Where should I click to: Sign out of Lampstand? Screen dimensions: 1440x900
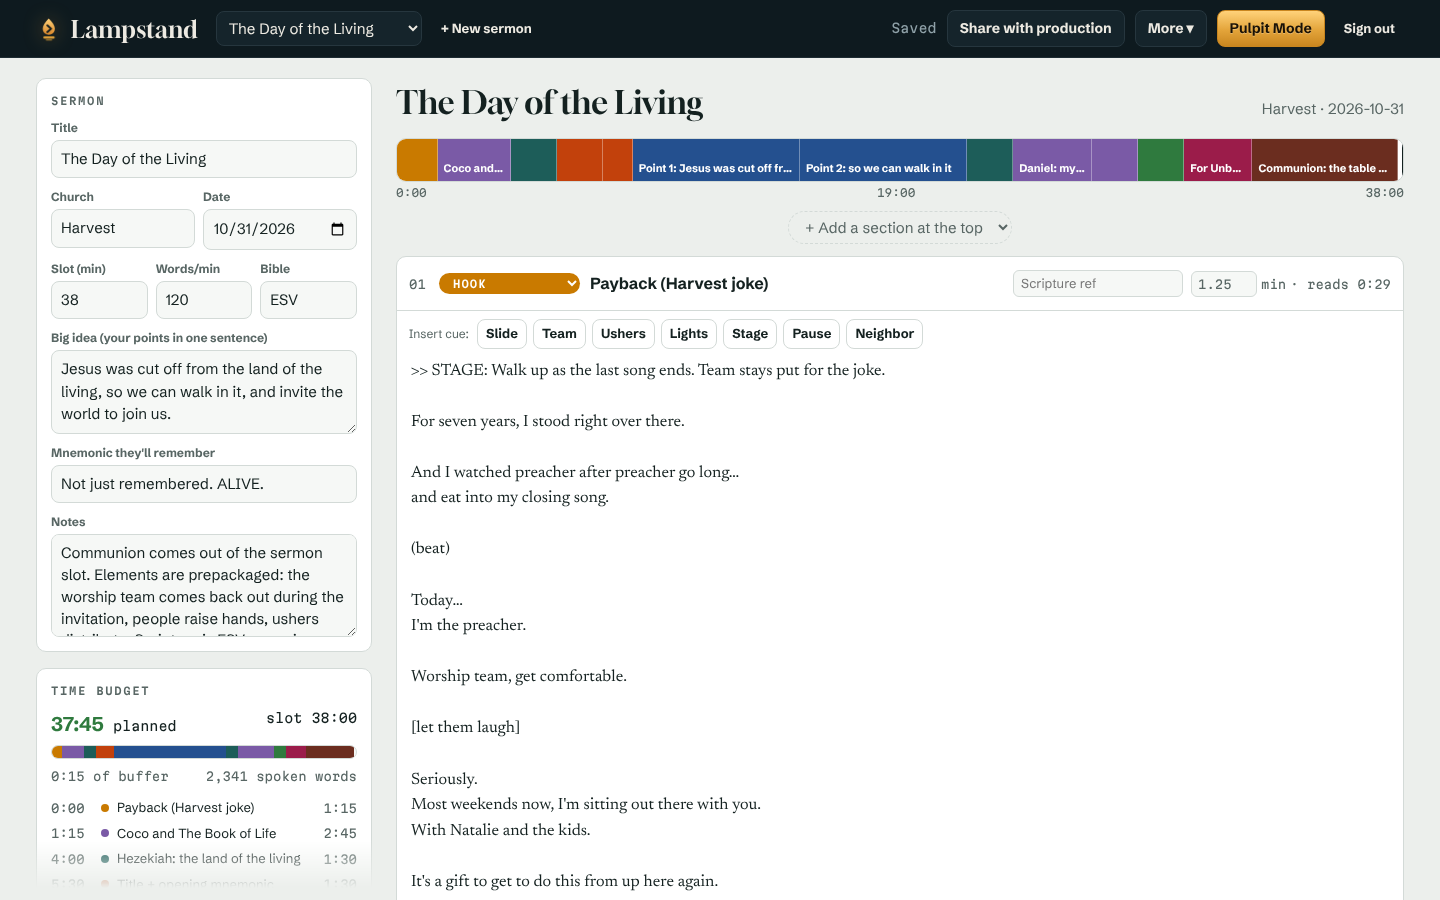pyautogui.click(x=1369, y=29)
